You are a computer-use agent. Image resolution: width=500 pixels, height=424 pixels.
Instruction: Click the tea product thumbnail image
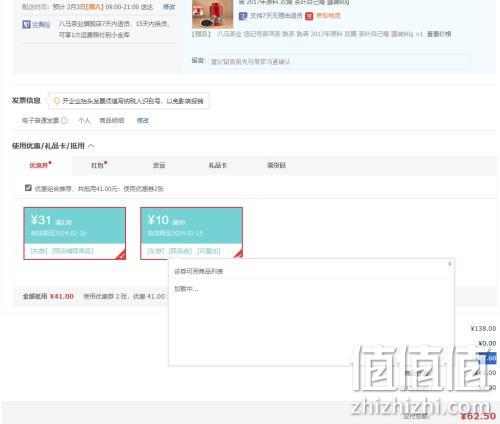coord(212,14)
